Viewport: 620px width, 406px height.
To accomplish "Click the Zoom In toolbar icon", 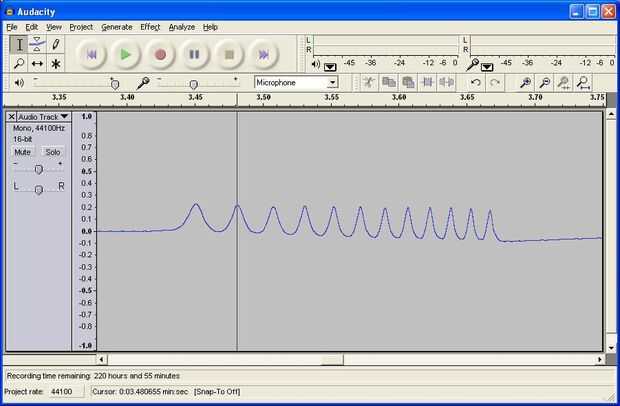I will click(525, 83).
